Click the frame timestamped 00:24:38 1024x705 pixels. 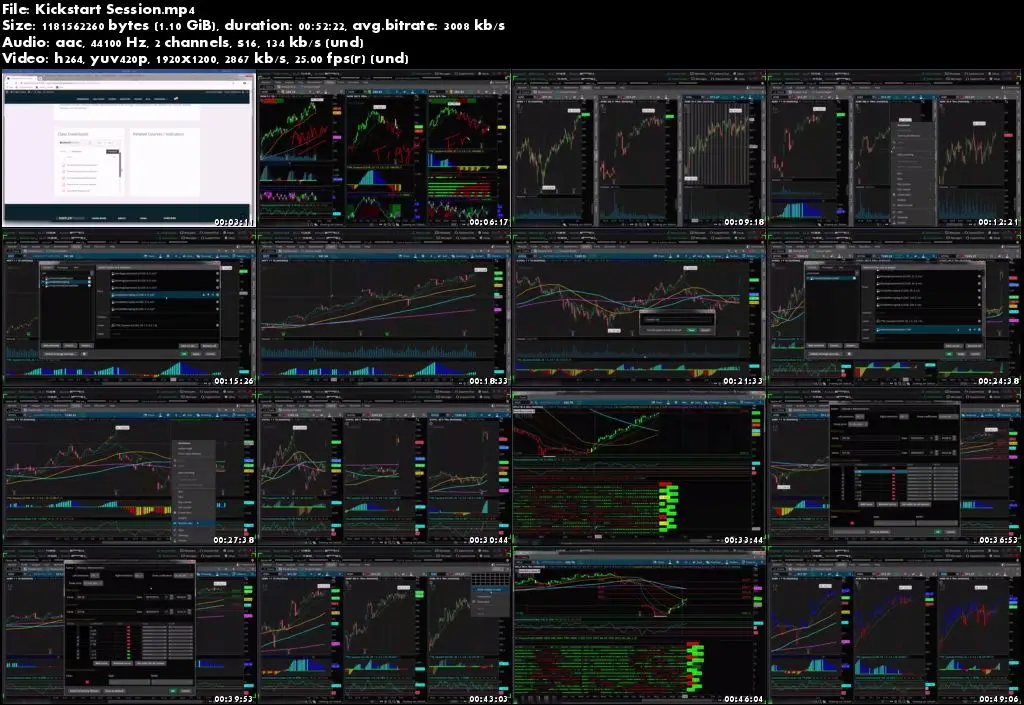coord(894,308)
